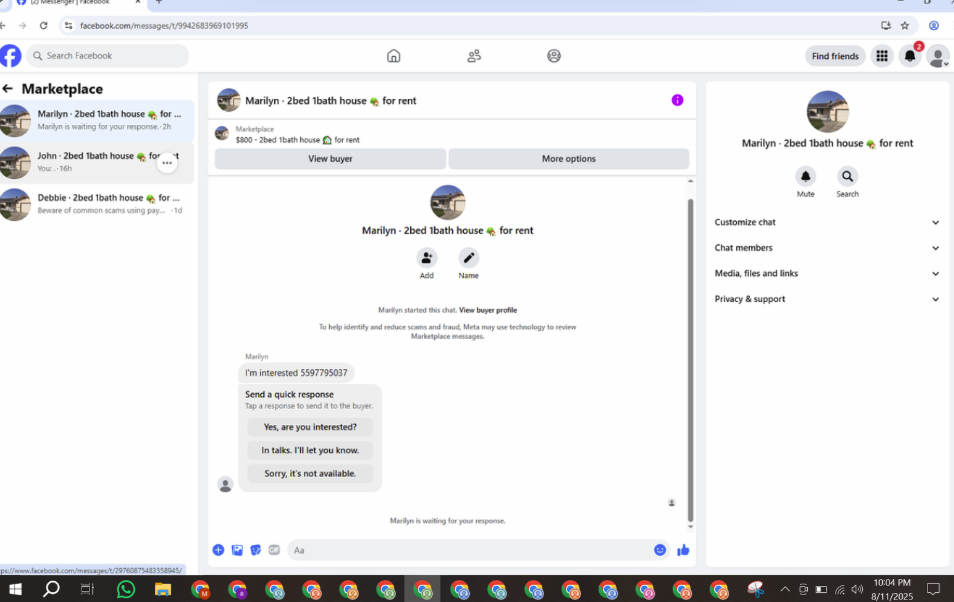Image resolution: width=954 pixels, height=602 pixels.
Task: Open the purple conversation info icon
Action: coord(677,100)
